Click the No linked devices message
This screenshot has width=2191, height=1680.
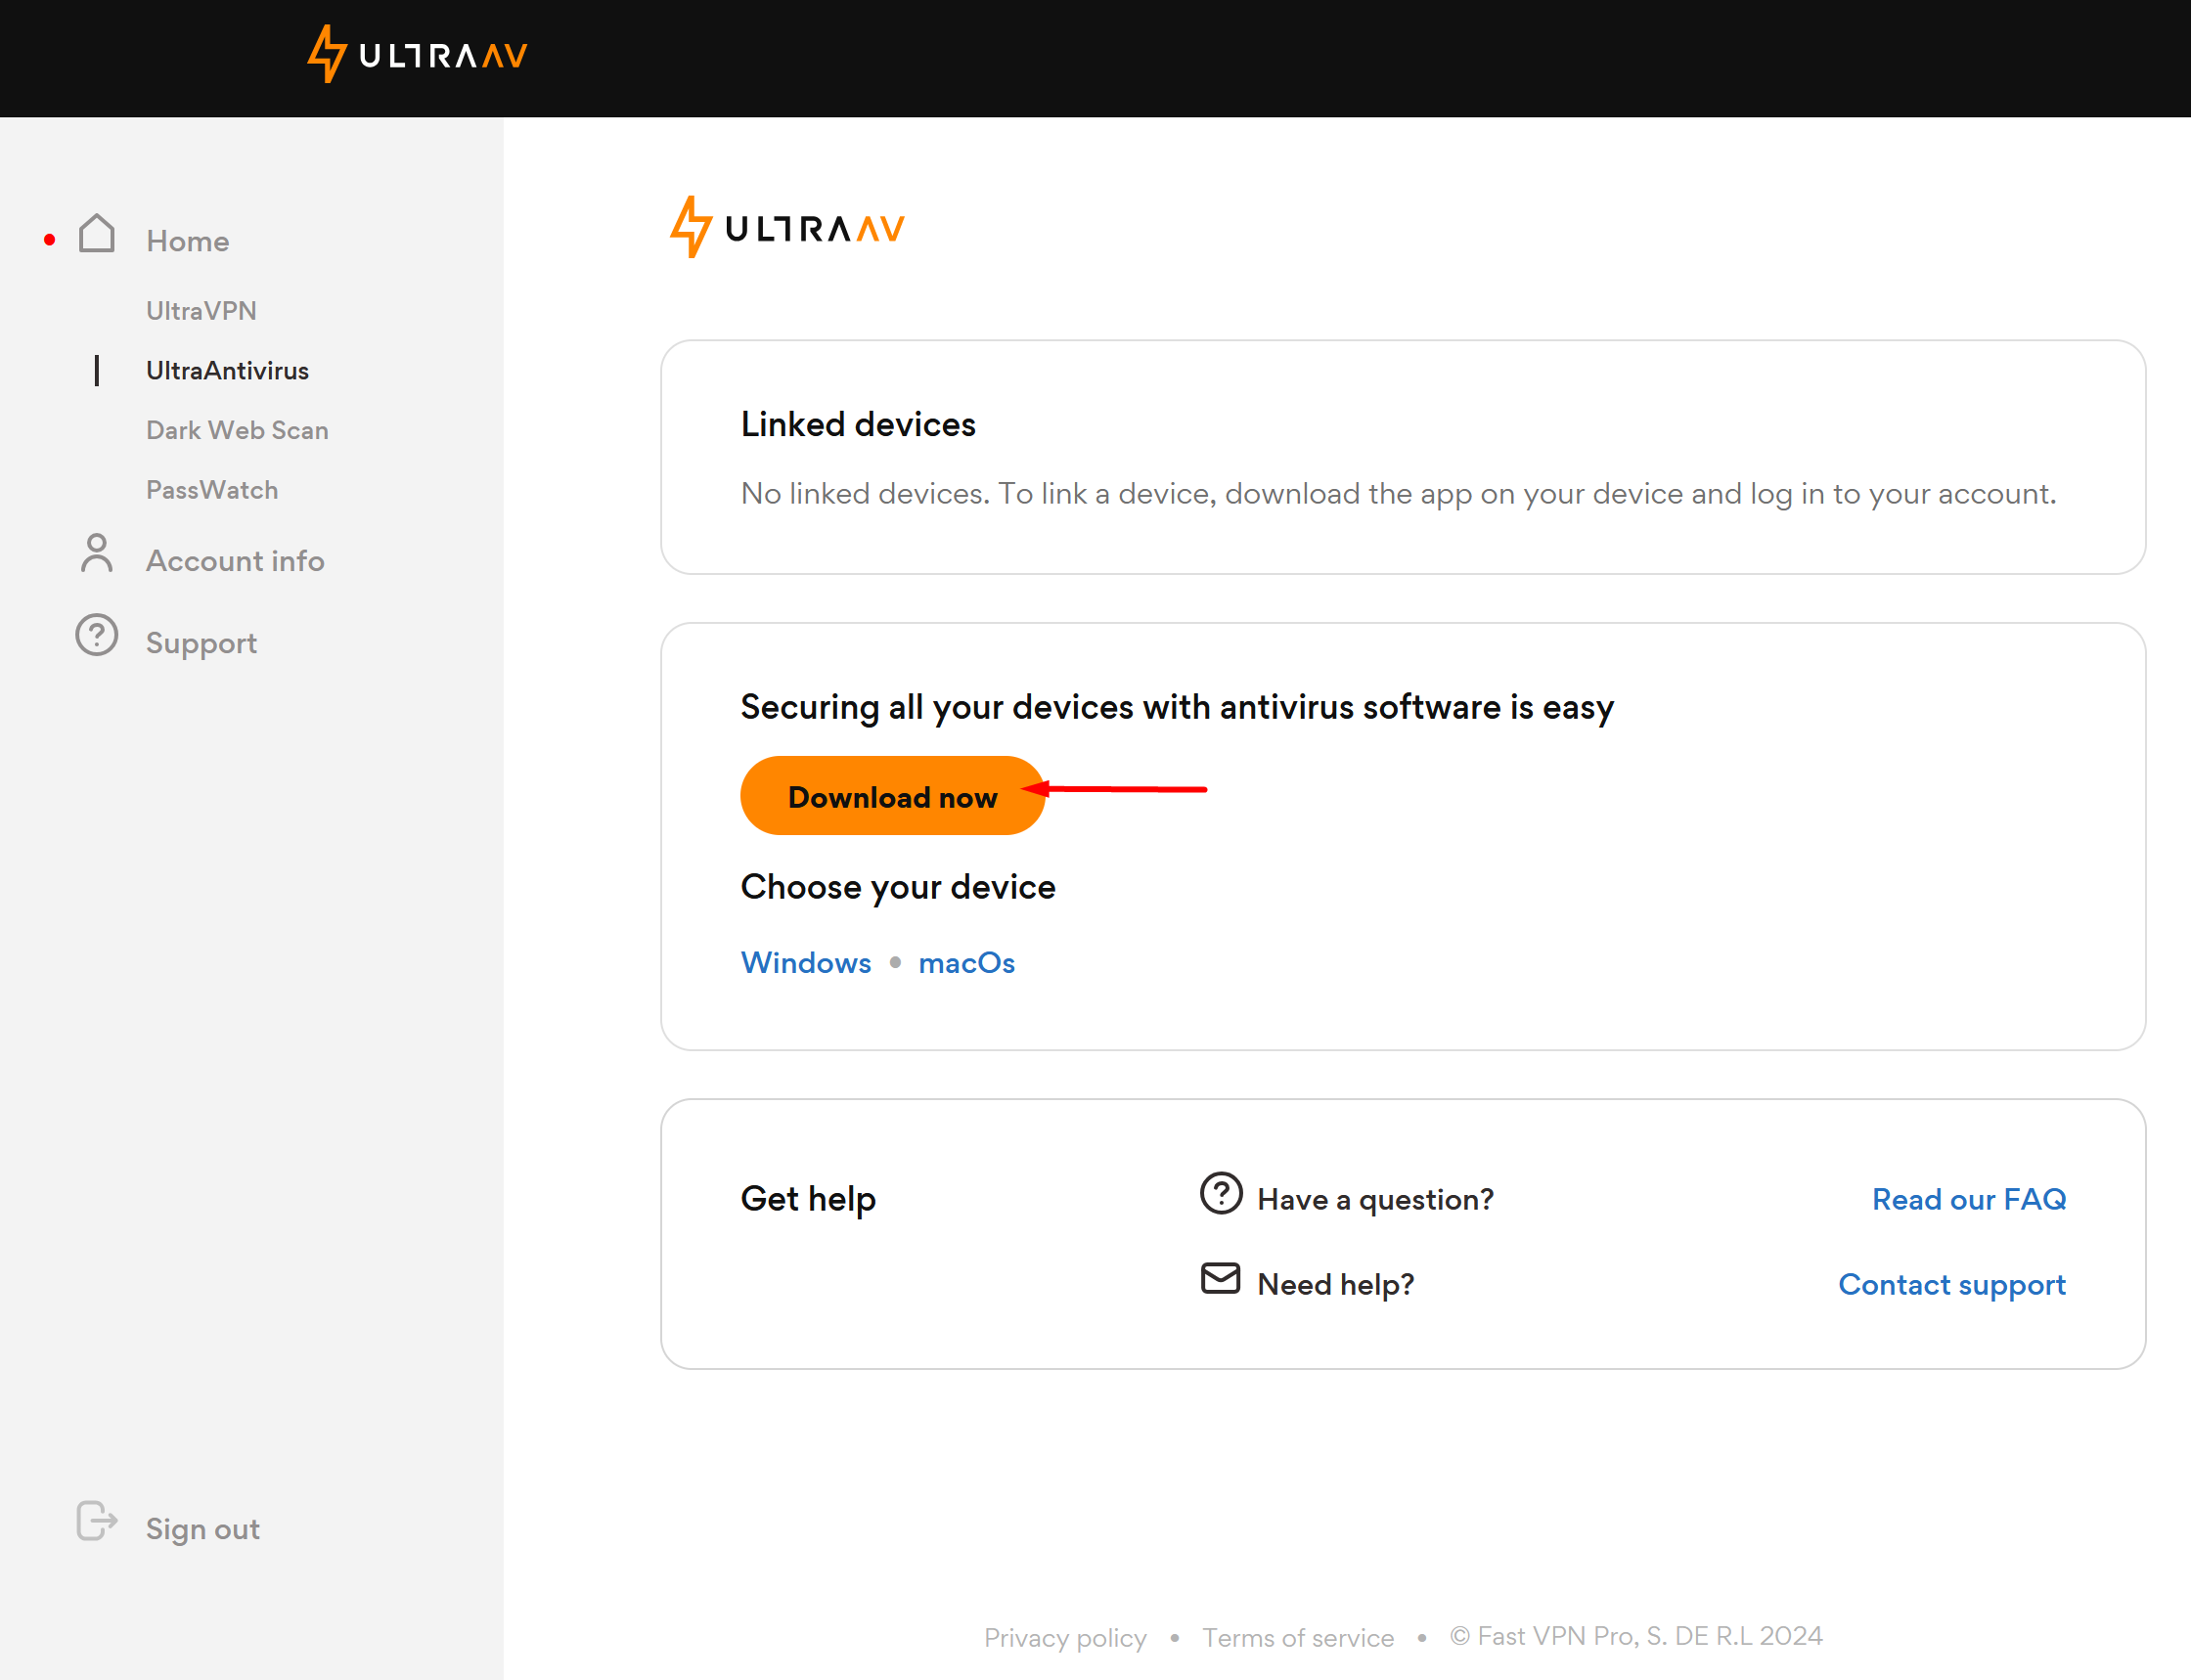click(x=1398, y=493)
